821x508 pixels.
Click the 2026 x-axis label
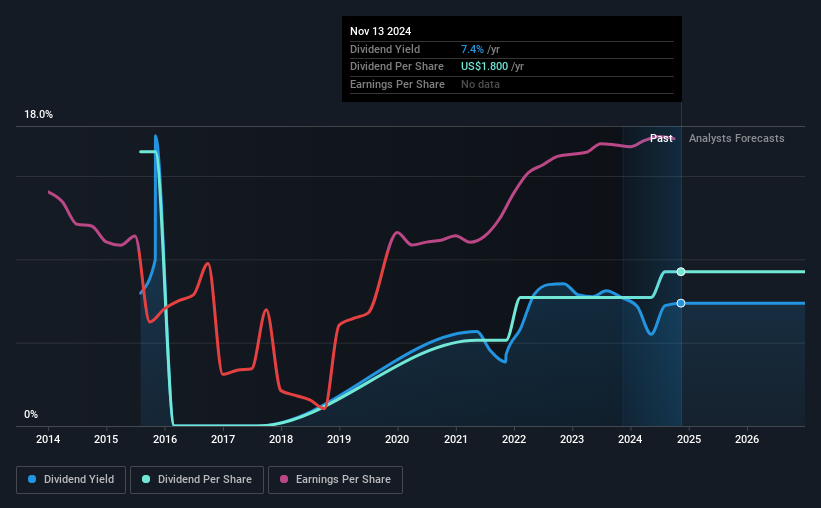click(x=747, y=439)
